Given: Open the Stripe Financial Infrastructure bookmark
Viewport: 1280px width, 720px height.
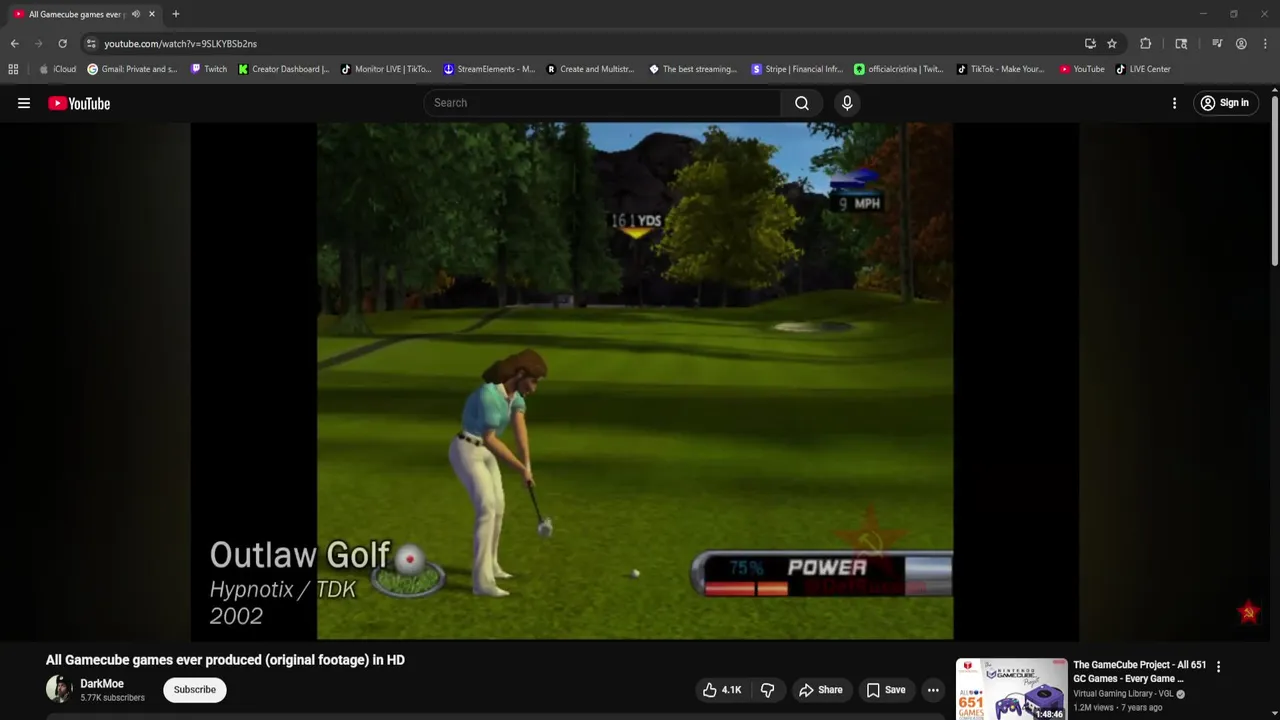Looking at the screenshot, I should click(x=797, y=69).
